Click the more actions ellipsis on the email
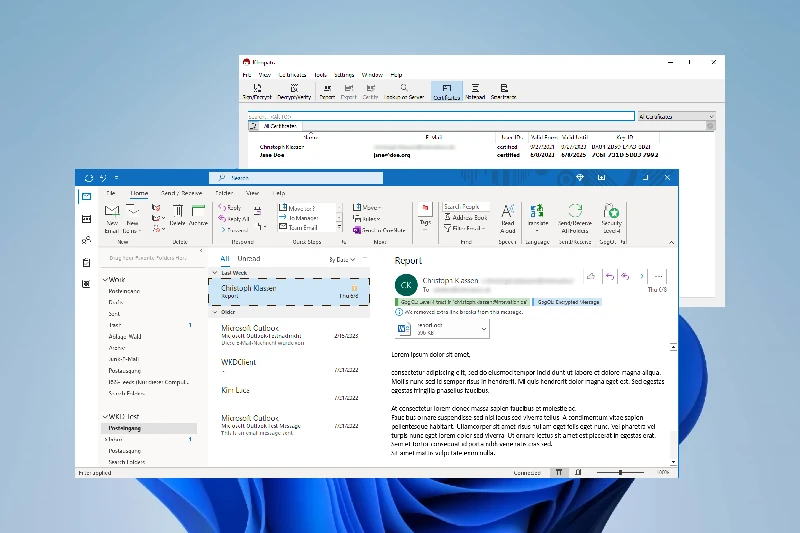The image size is (800, 533). pyautogui.click(x=658, y=276)
